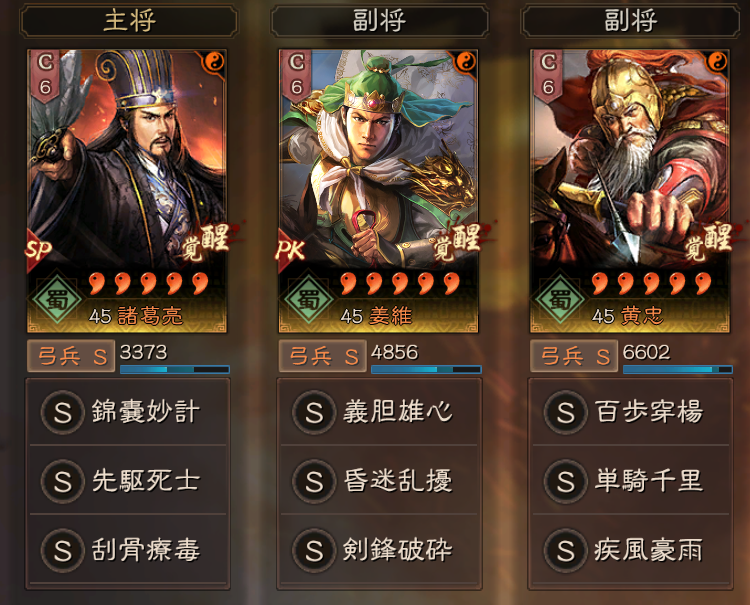Click the SP badge on 諸葛亮 portrait

[x=38, y=249]
